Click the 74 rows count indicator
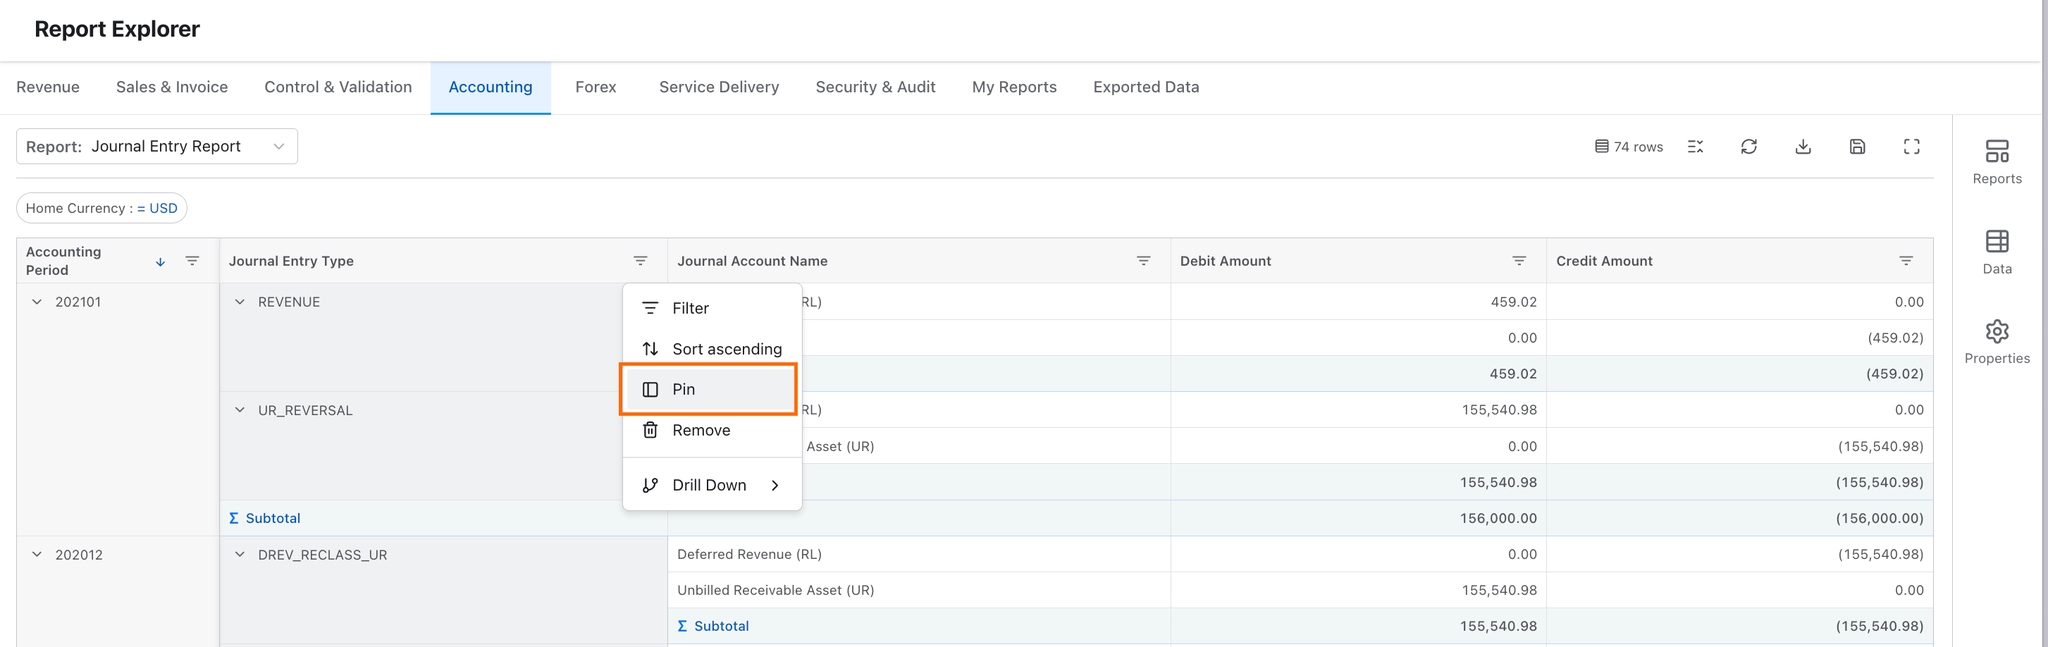The image size is (2048, 647). [1629, 147]
